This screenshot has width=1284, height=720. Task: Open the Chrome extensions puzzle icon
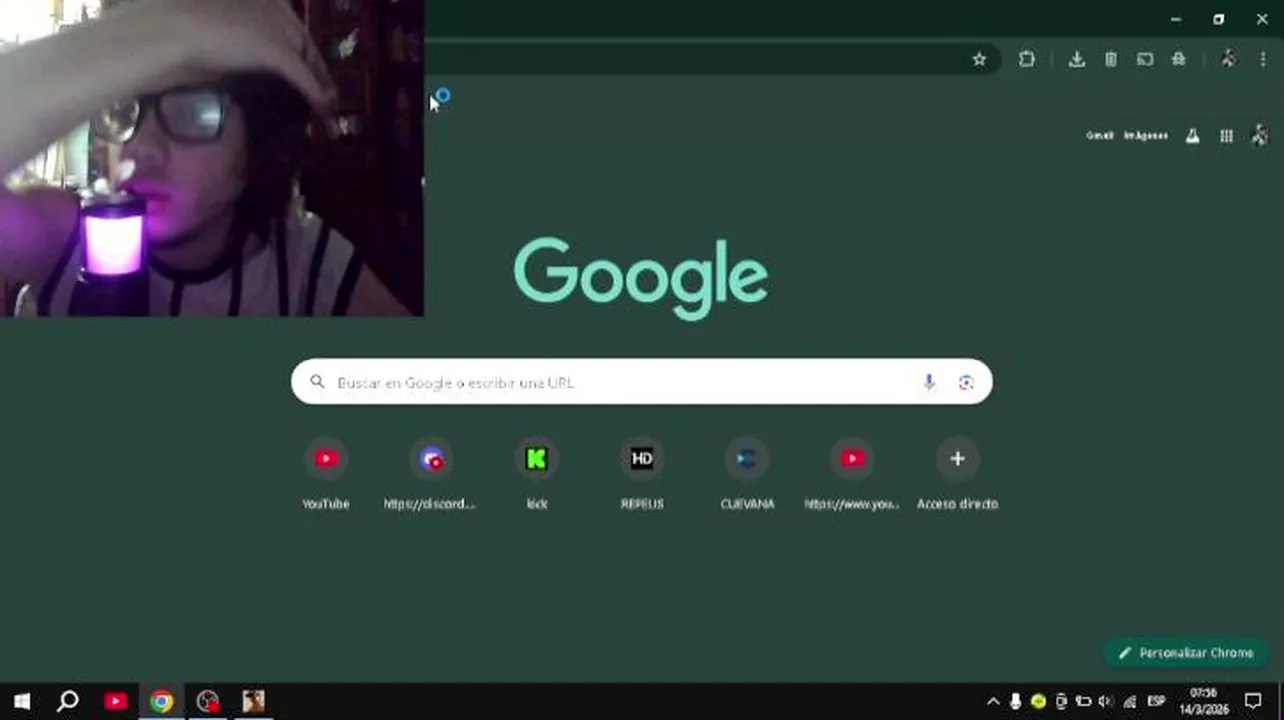pos(1027,59)
